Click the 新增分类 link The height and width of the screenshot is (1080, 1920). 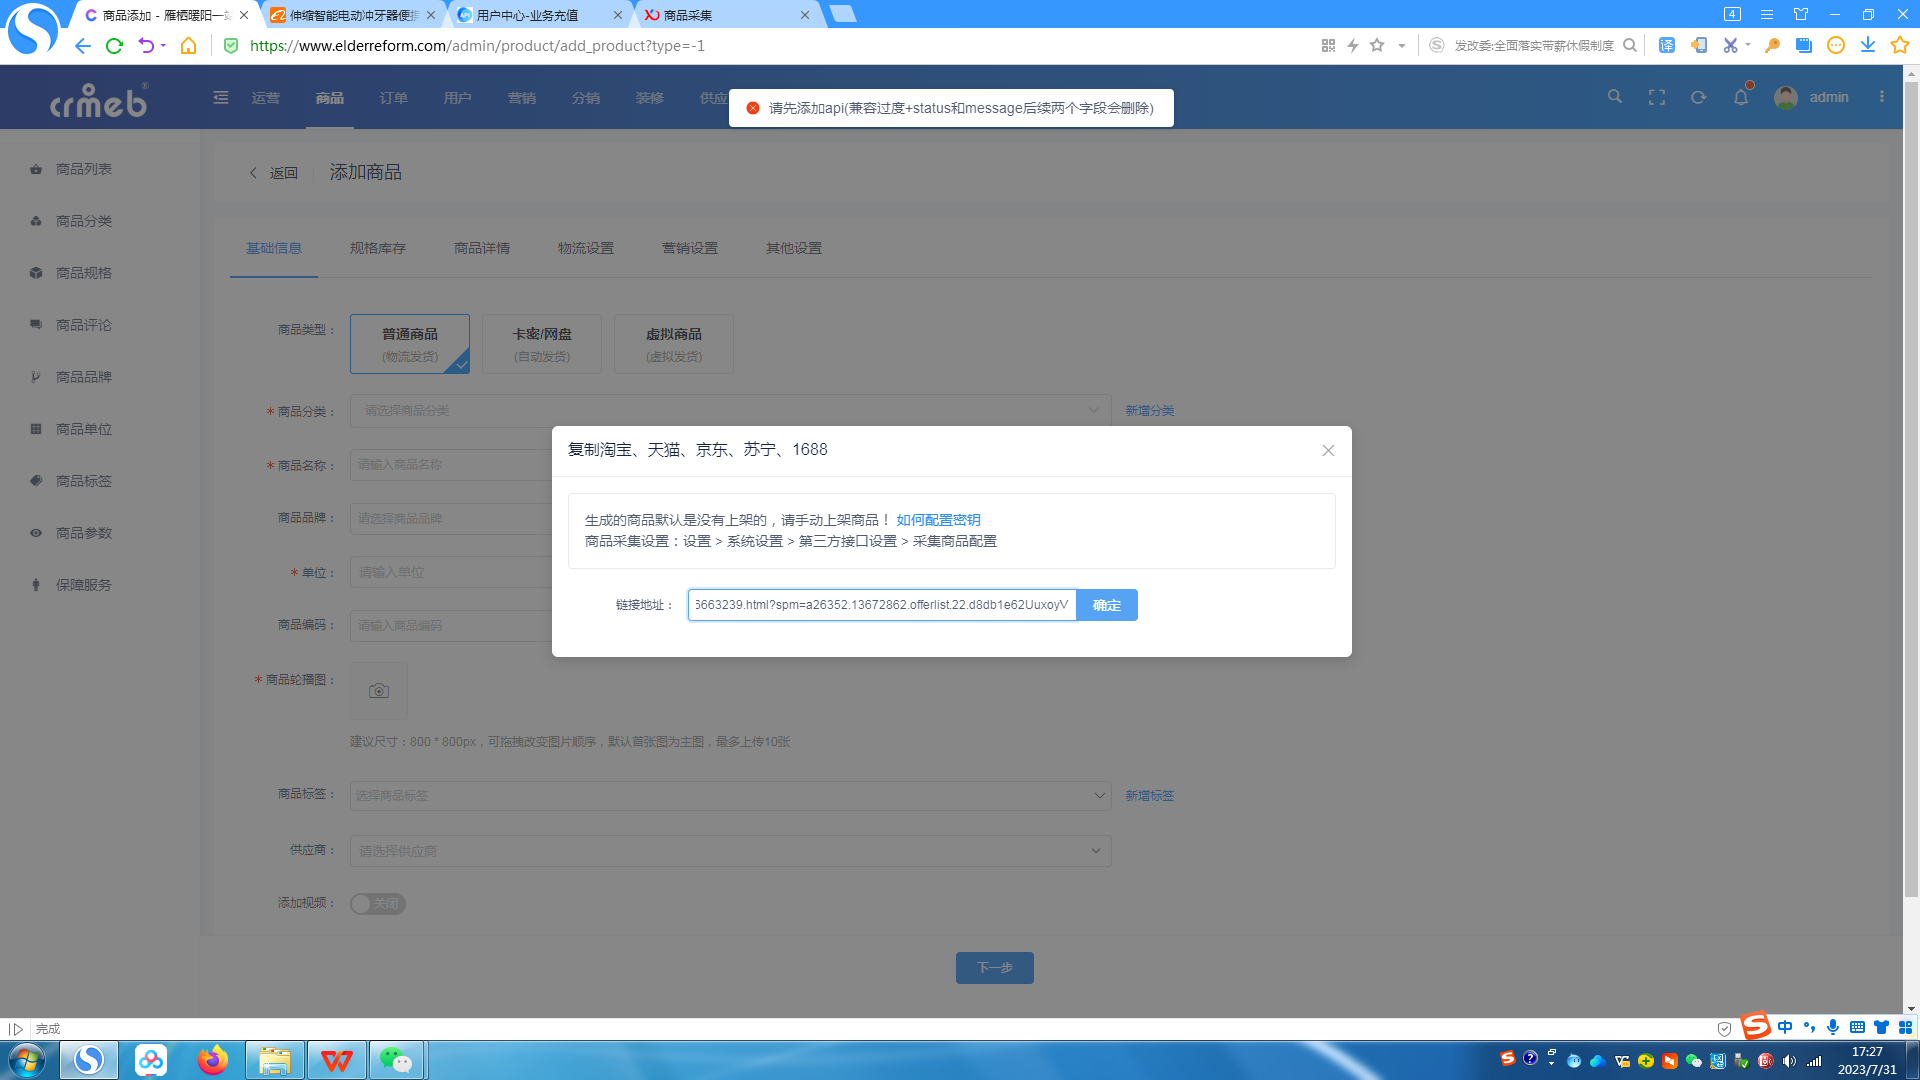(x=1150, y=411)
